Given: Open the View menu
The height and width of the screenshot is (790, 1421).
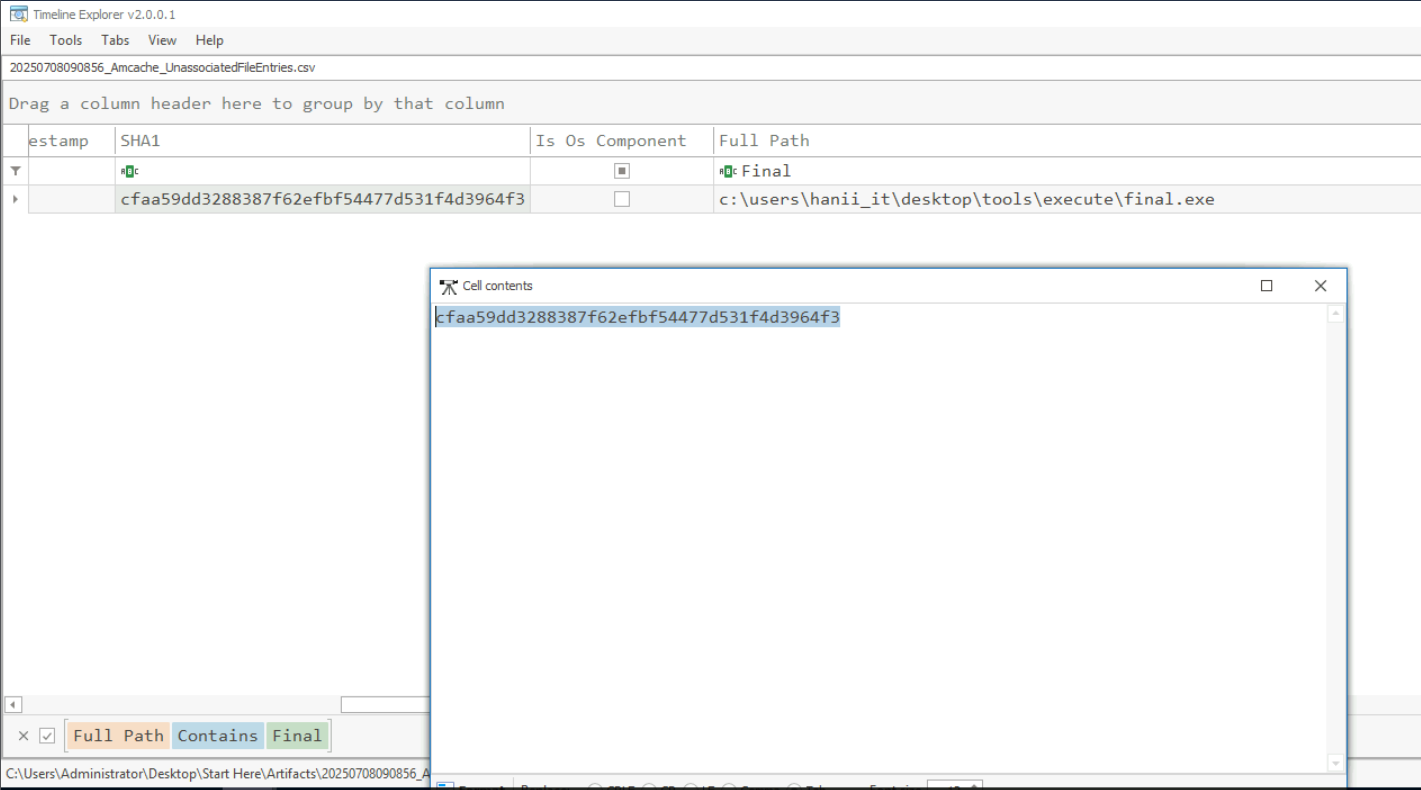Looking at the screenshot, I should point(162,40).
